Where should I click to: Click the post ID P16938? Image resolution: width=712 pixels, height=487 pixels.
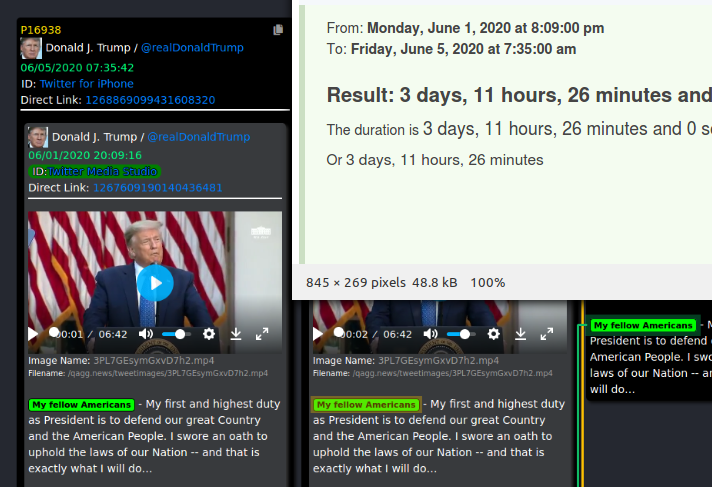click(x=40, y=31)
